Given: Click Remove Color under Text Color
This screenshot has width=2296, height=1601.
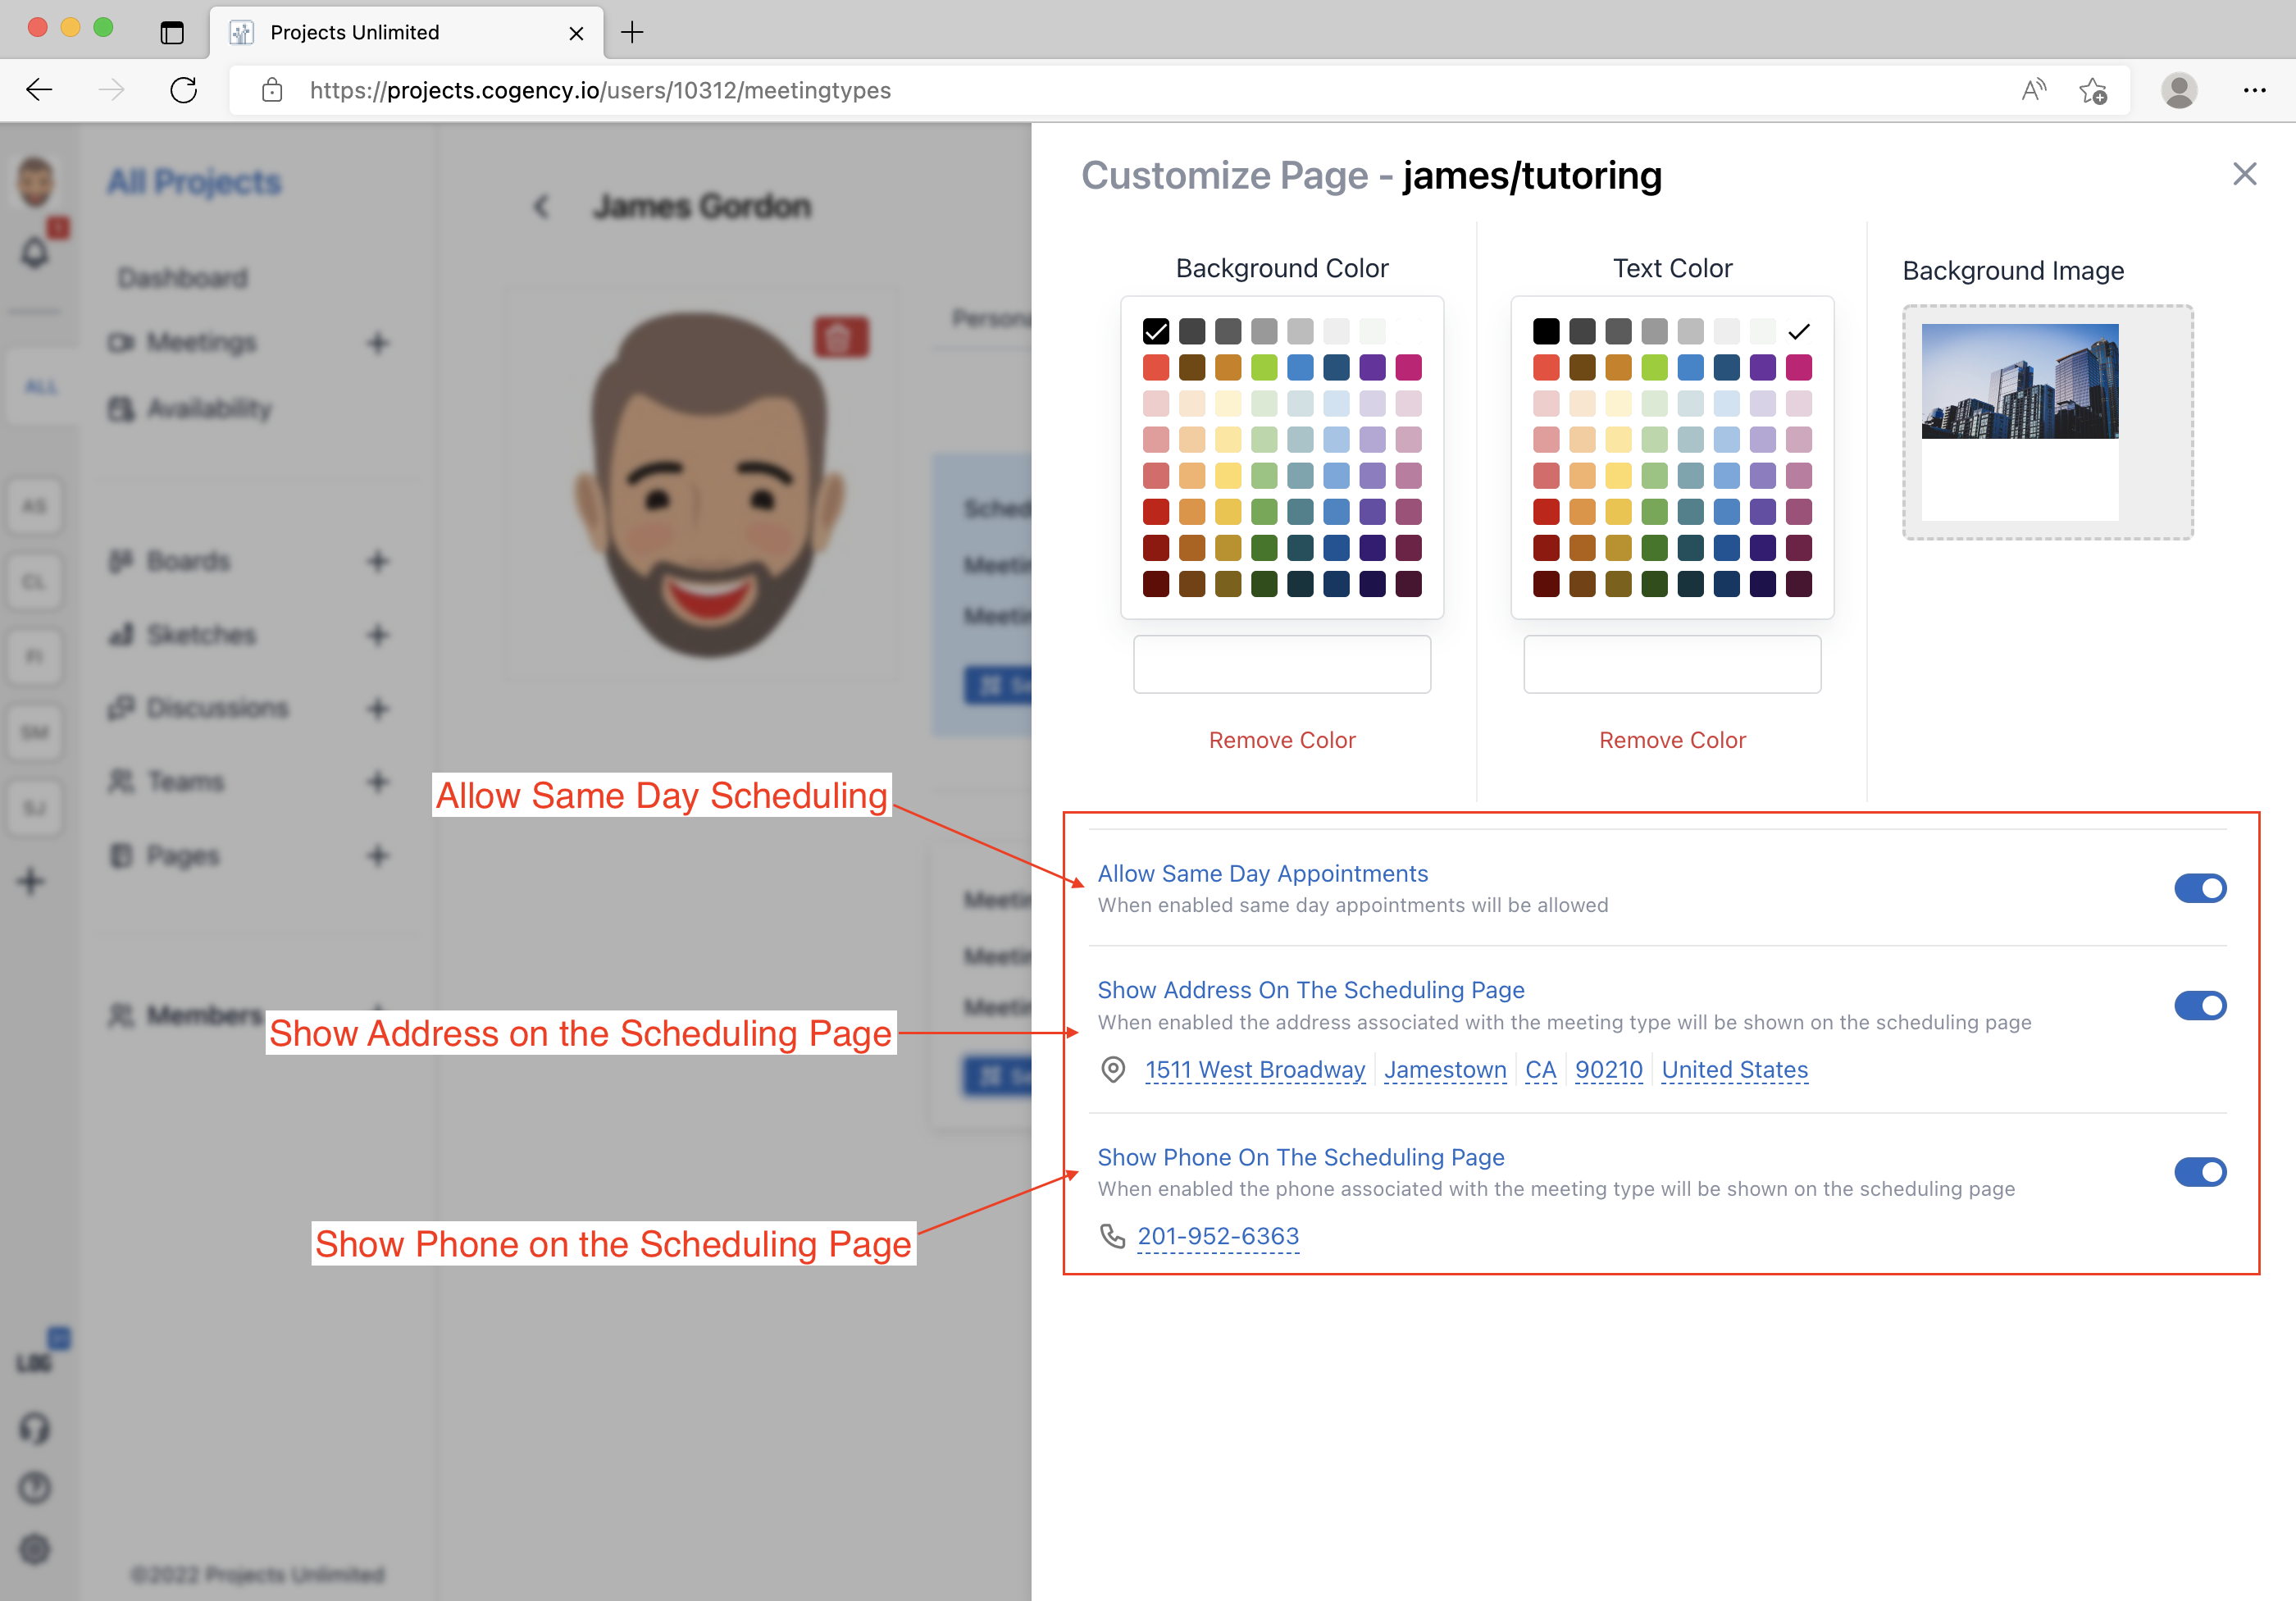Looking at the screenshot, I should [x=1672, y=740].
